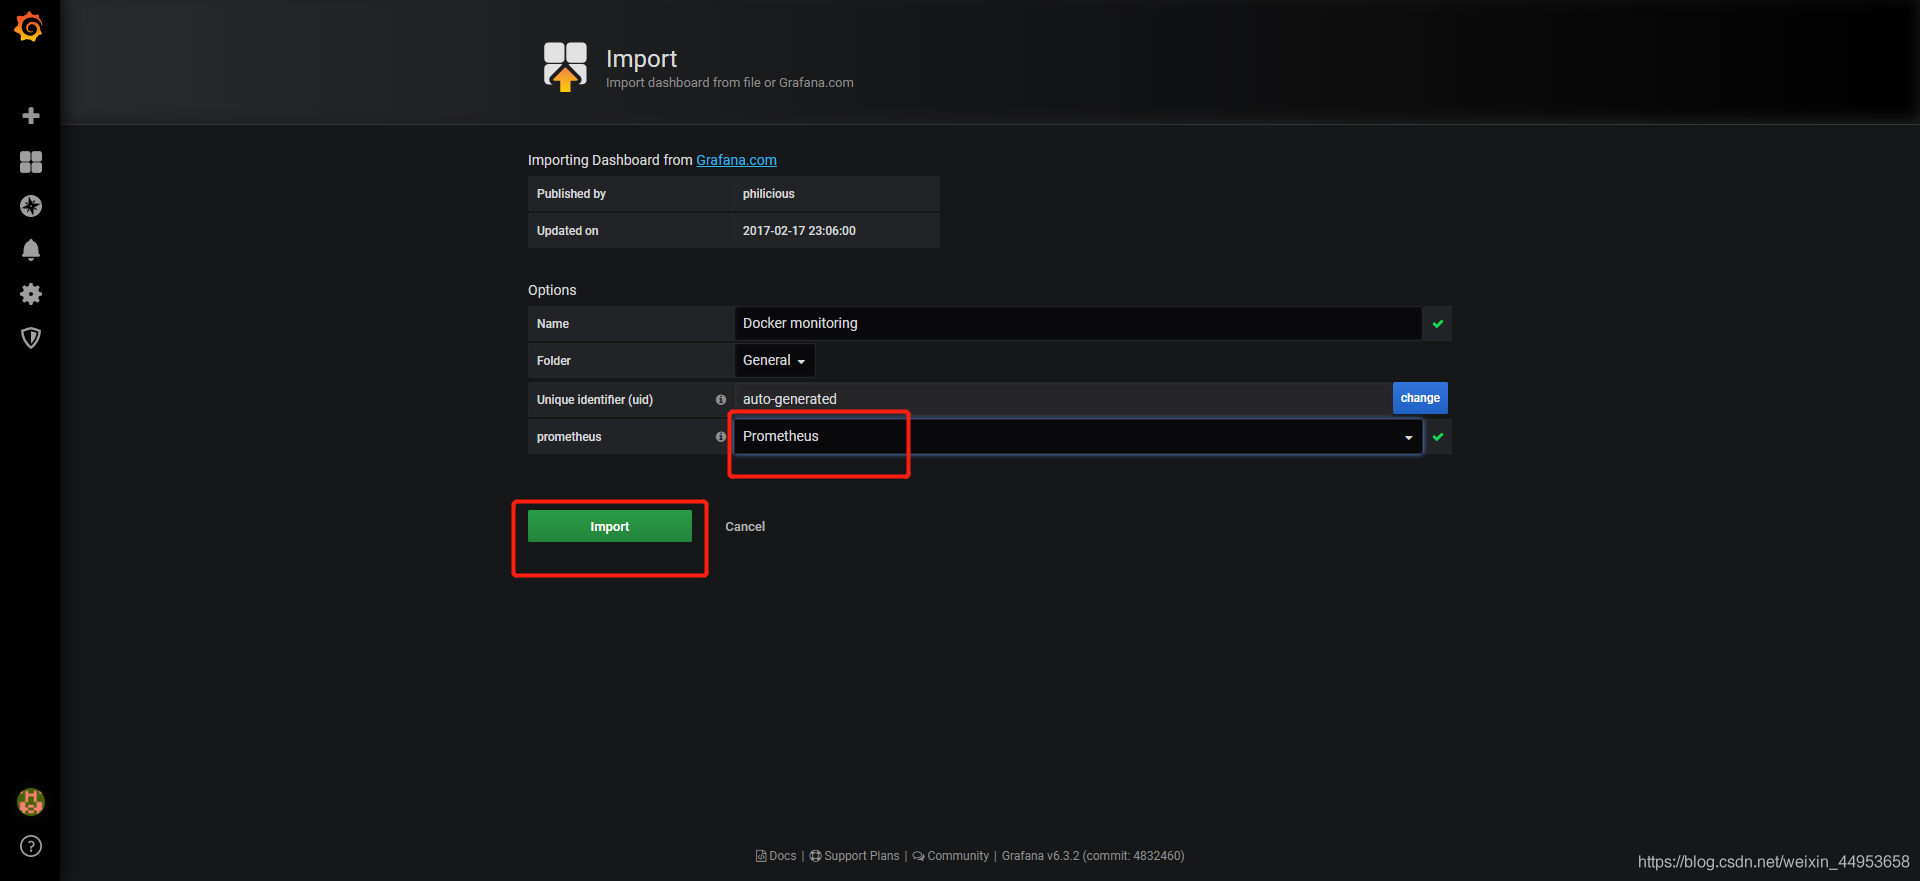Click the Options section heading
Screen dimensions: 1920x881
552,290
